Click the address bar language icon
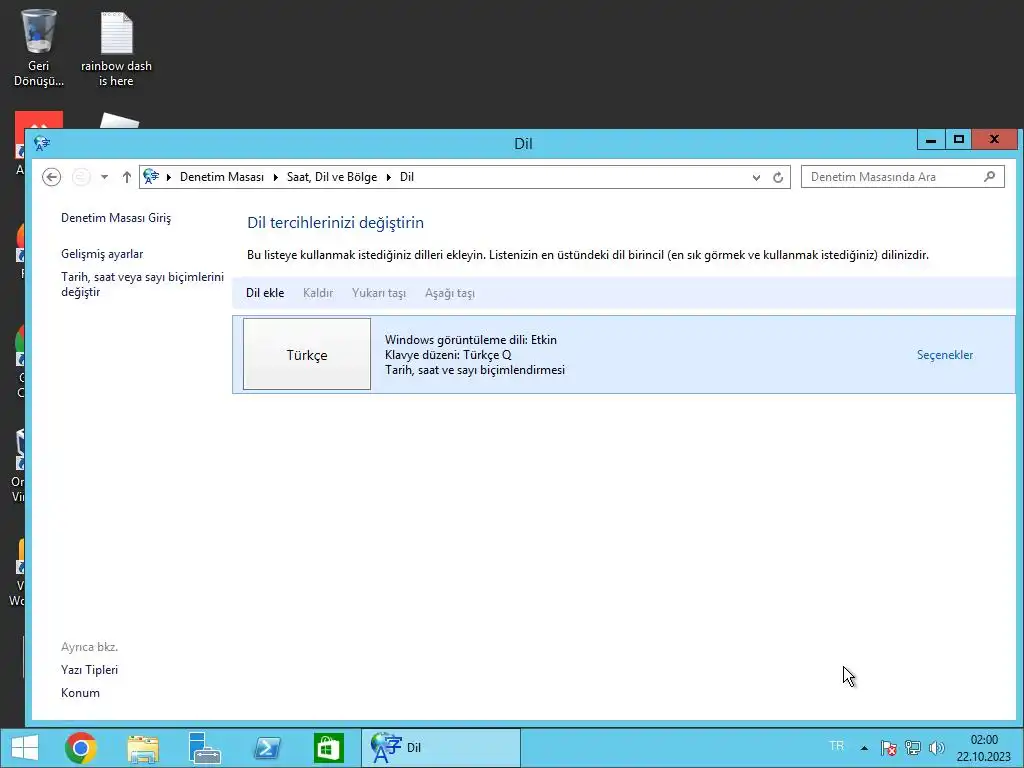This screenshot has height=768, width=1024. coord(151,176)
